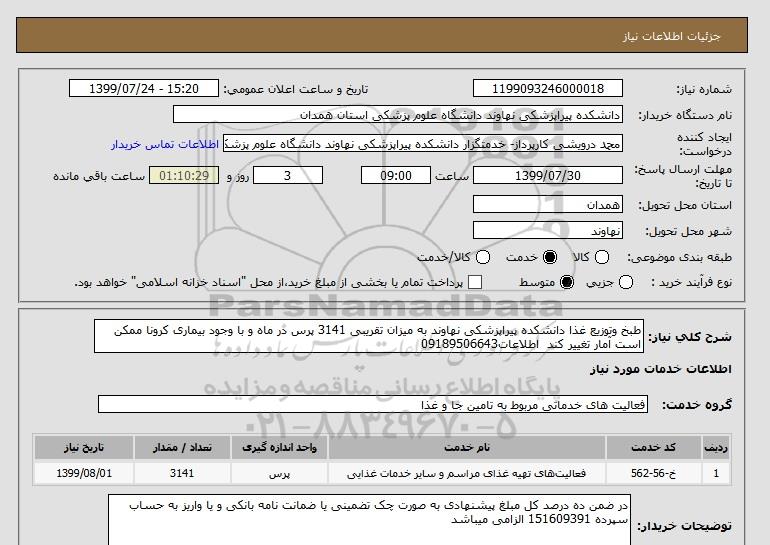Select the خدمت radio button

(550, 257)
